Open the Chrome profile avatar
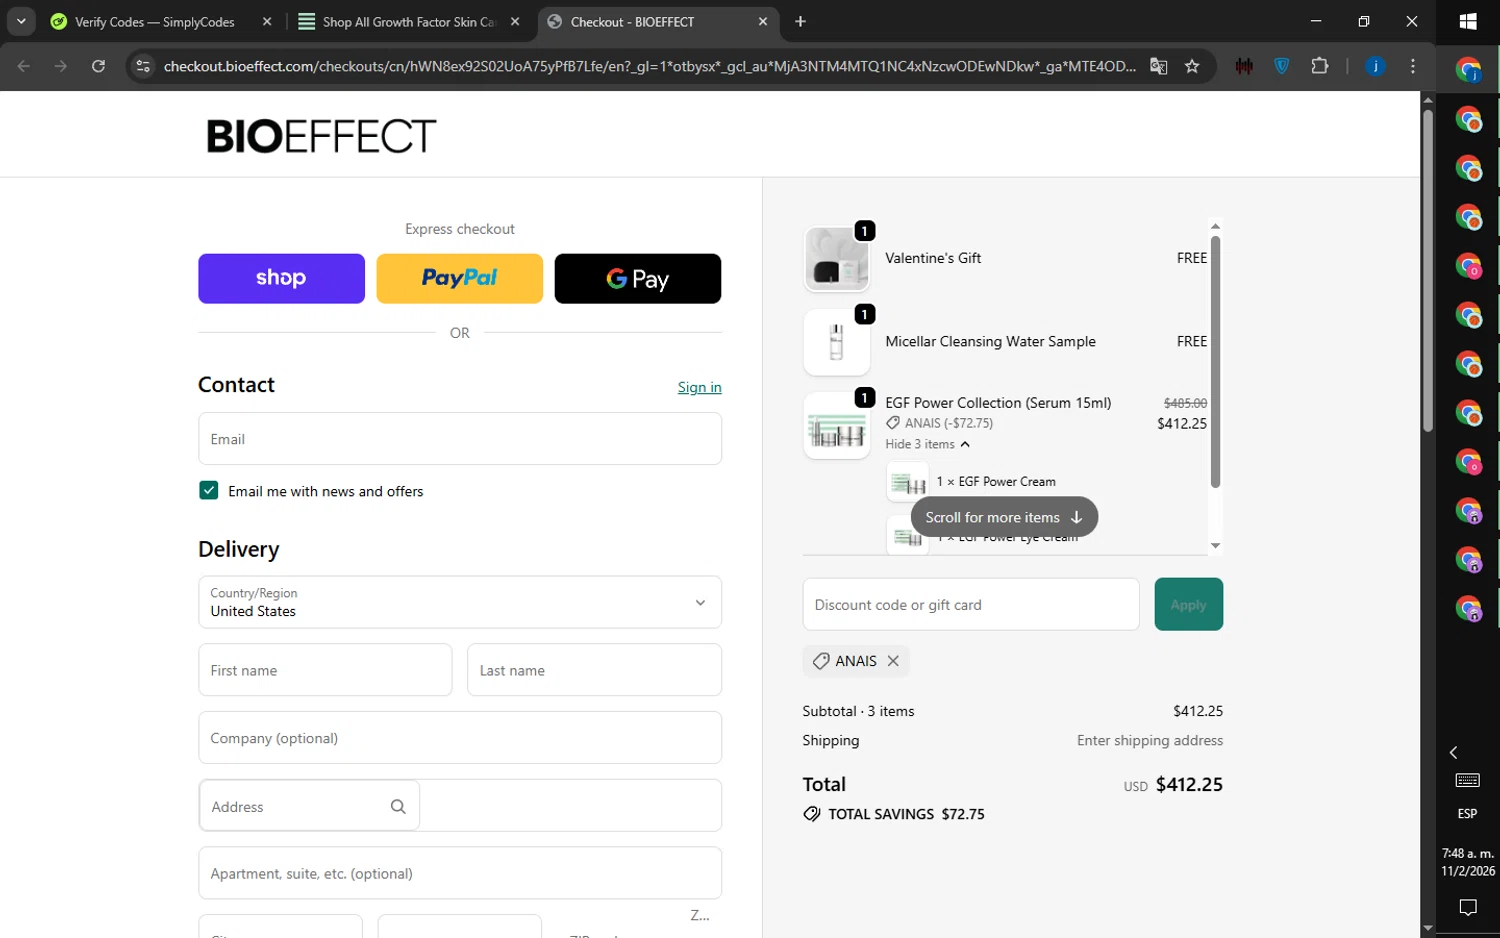The width and height of the screenshot is (1500, 938). [x=1375, y=66]
